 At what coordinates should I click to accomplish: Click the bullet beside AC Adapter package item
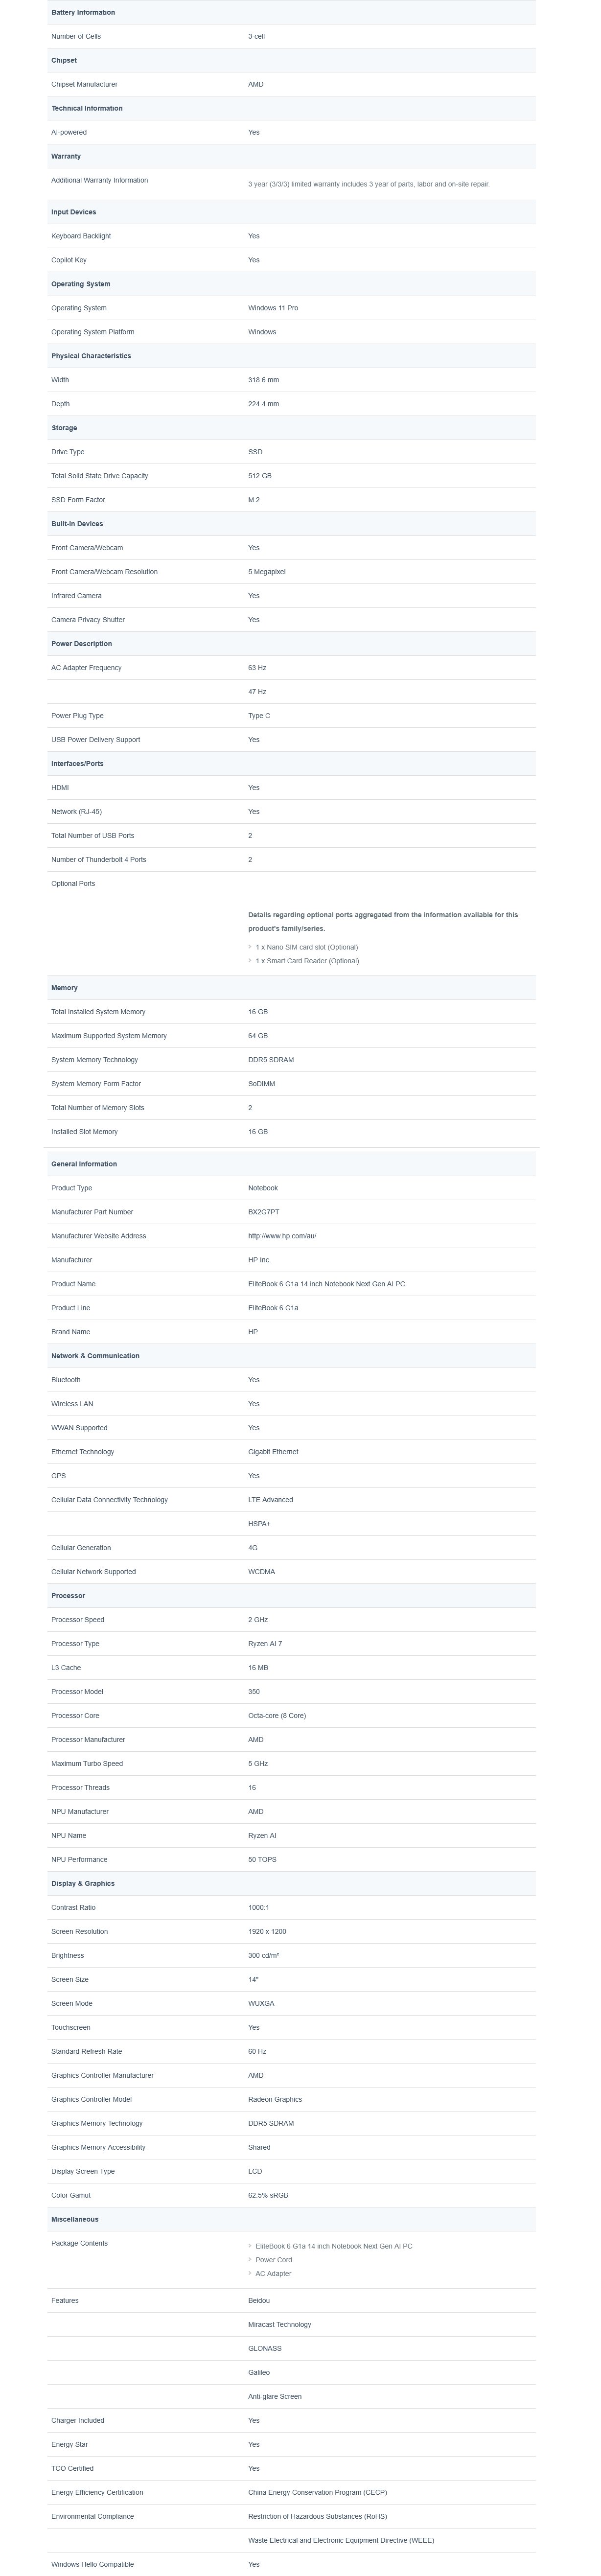coord(250,2274)
